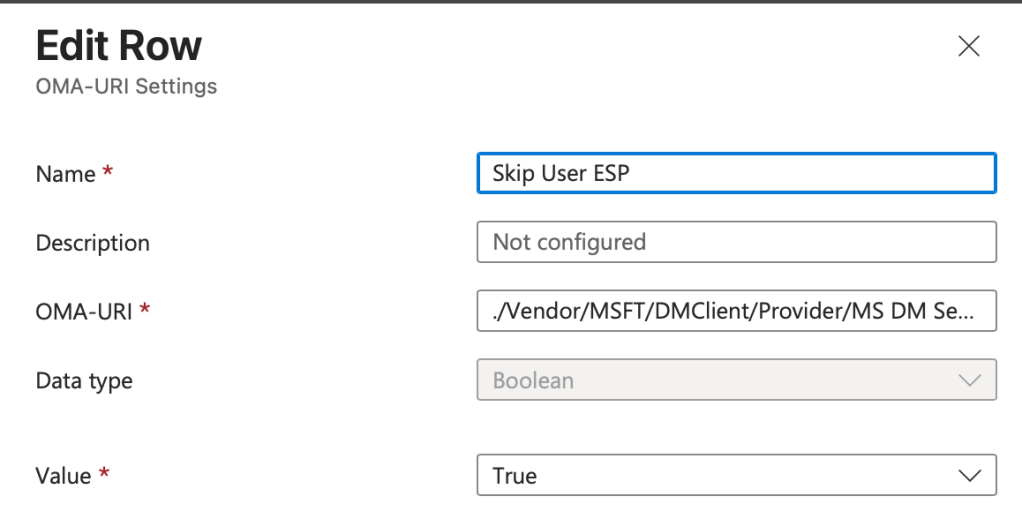1022x519 pixels.
Task: Expand the Value chevron arrow
Action: point(968,476)
